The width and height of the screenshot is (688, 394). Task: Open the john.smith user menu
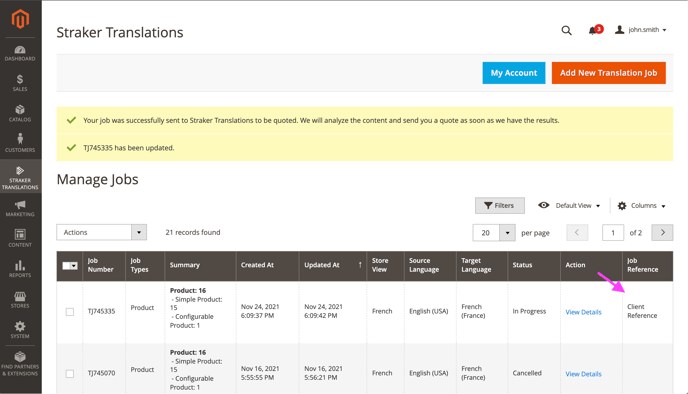point(641,30)
